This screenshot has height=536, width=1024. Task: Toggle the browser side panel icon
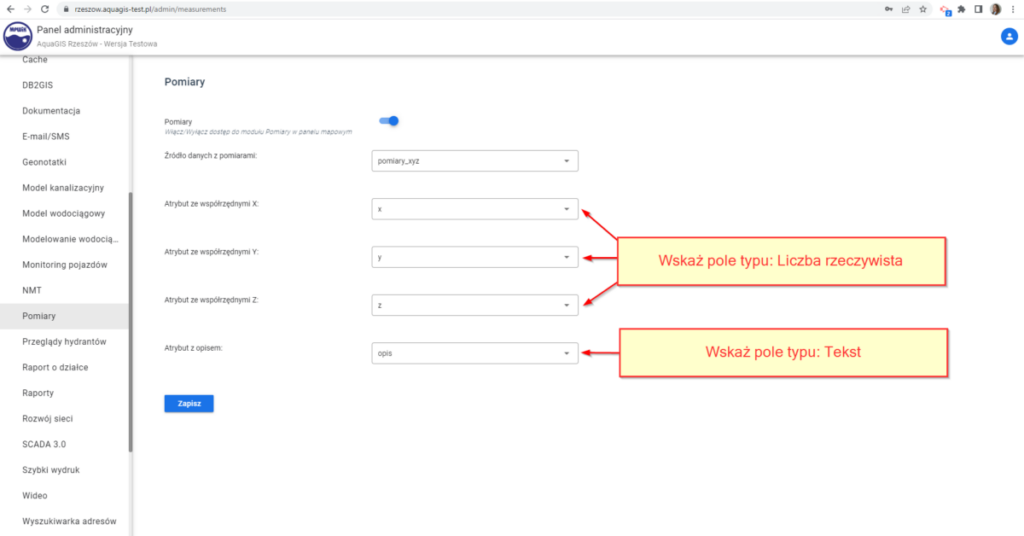point(978,9)
